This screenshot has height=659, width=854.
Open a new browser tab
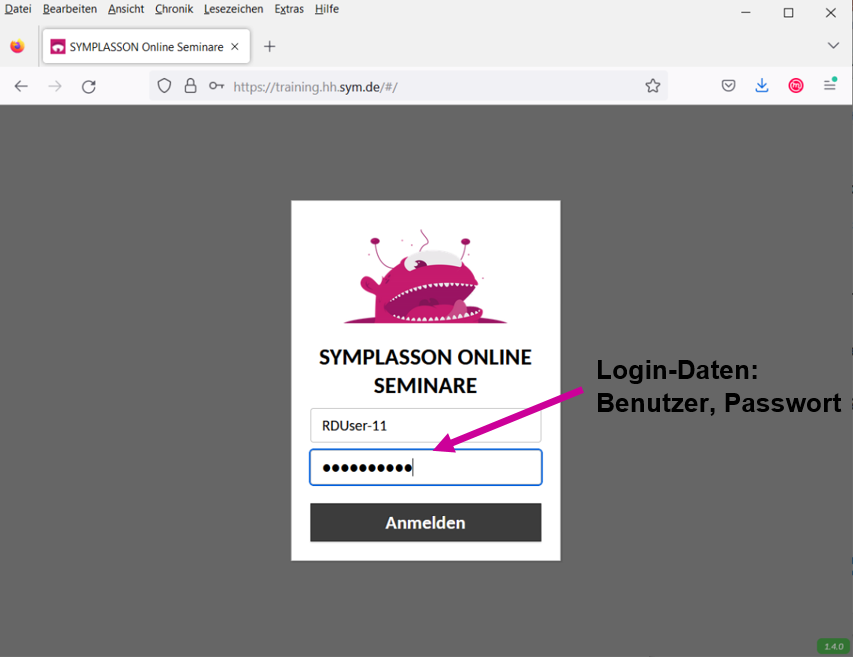click(x=270, y=47)
